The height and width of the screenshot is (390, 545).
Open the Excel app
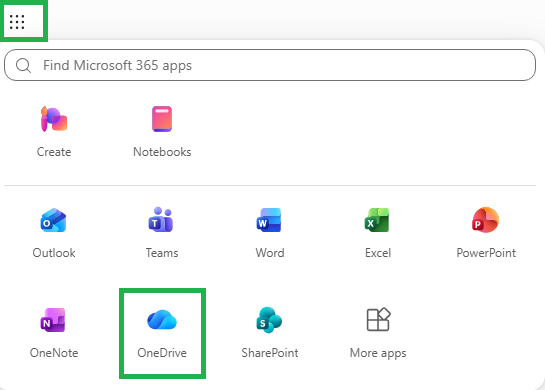pos(378,233)
